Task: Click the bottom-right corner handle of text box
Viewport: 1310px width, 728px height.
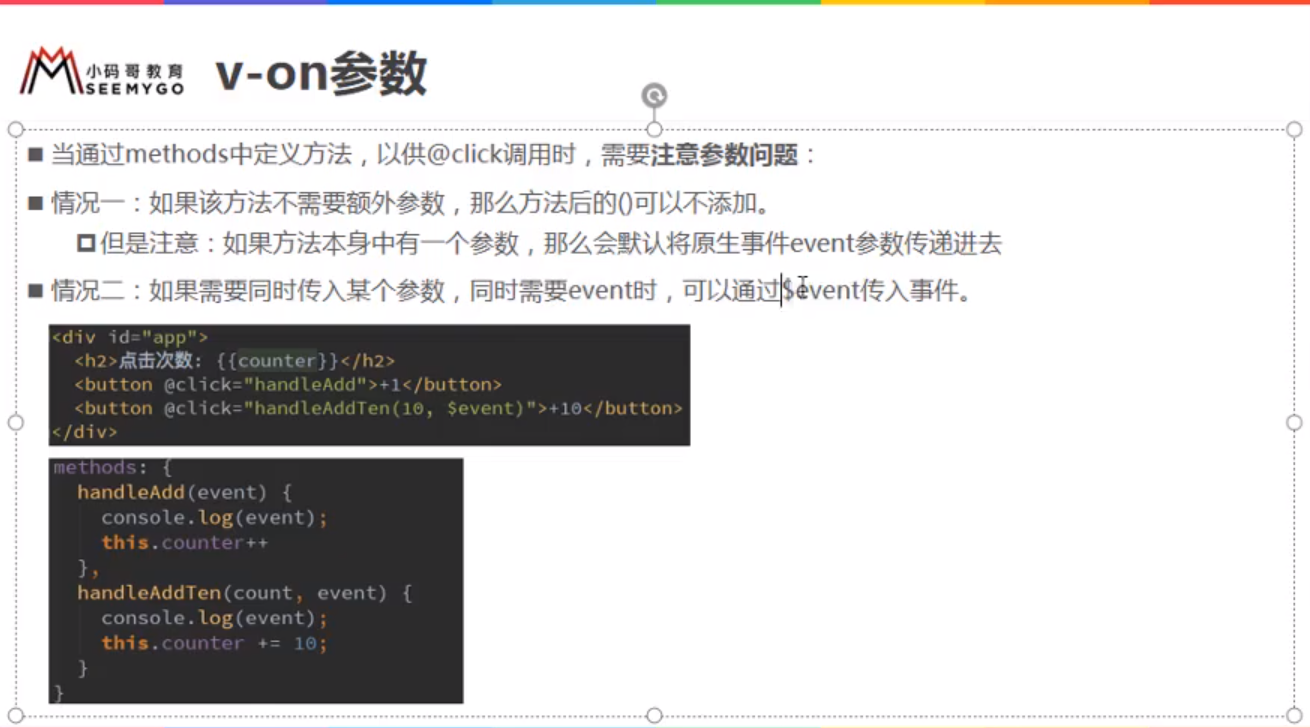Action: [1294, 715]
